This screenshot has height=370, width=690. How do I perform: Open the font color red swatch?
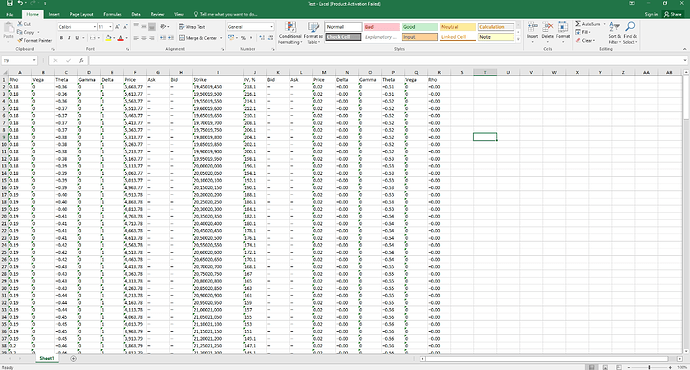click(121, 38)
